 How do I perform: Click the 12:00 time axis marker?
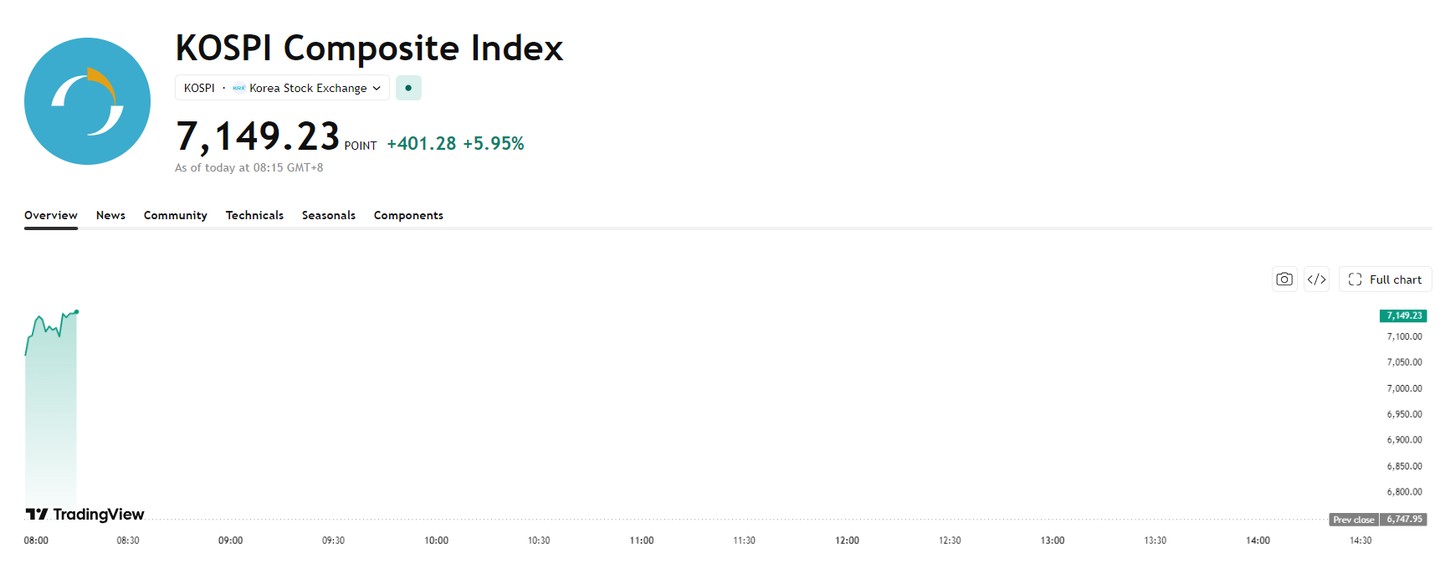click(x=847, y=540)
